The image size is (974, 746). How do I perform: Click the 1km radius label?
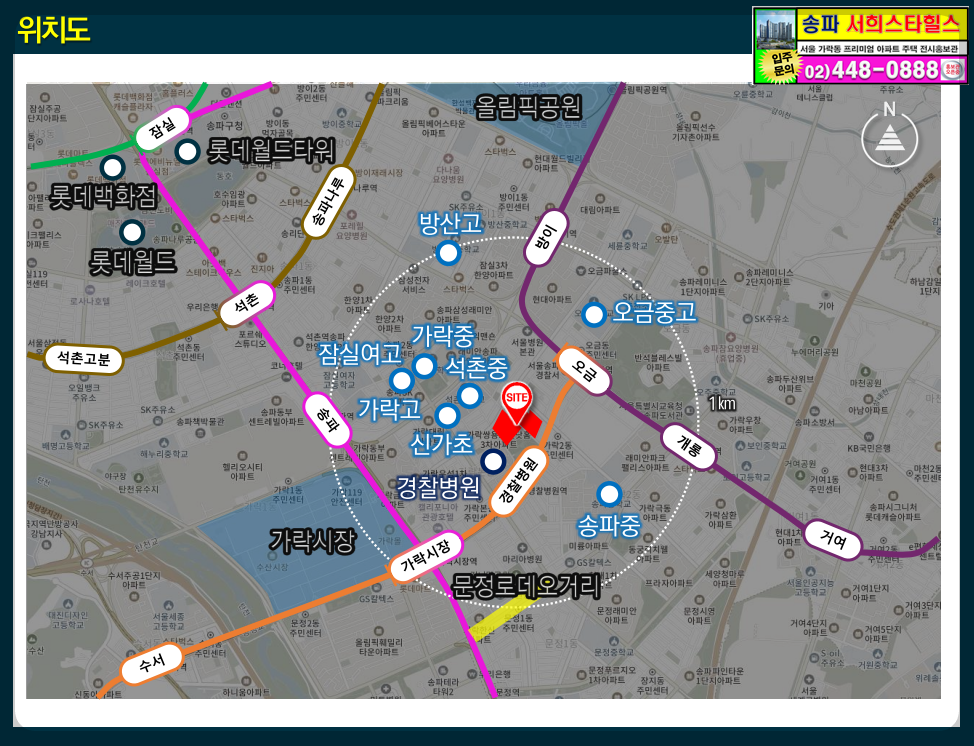click(x=722, y=404)
